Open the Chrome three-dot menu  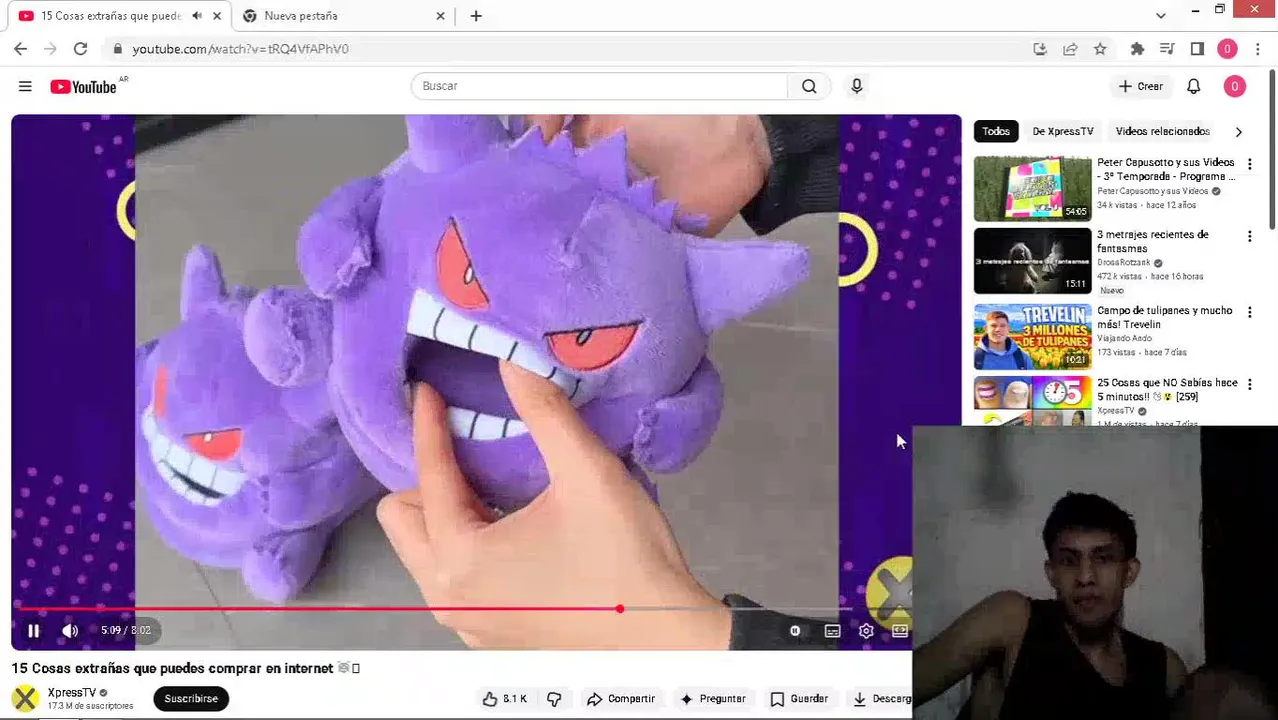click(x=1257, y=49)
